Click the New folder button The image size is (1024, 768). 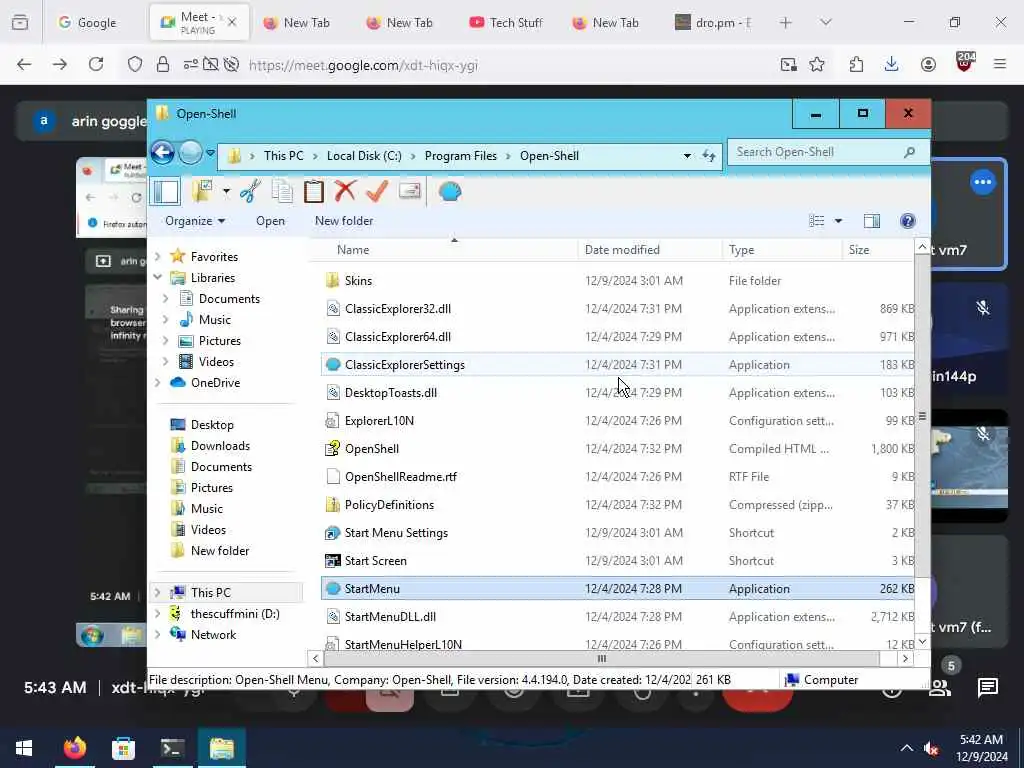click(344, 221)
